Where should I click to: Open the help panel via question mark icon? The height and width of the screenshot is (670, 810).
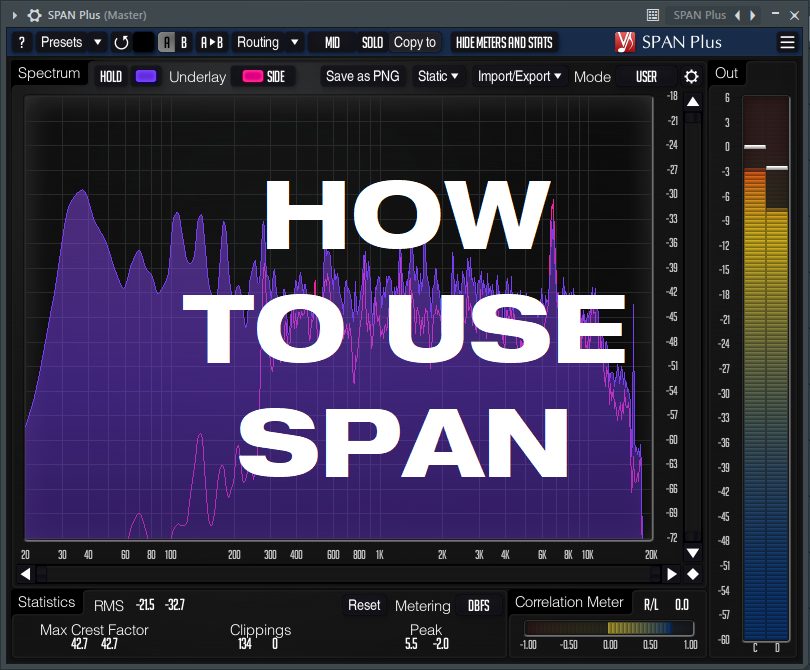21,42
